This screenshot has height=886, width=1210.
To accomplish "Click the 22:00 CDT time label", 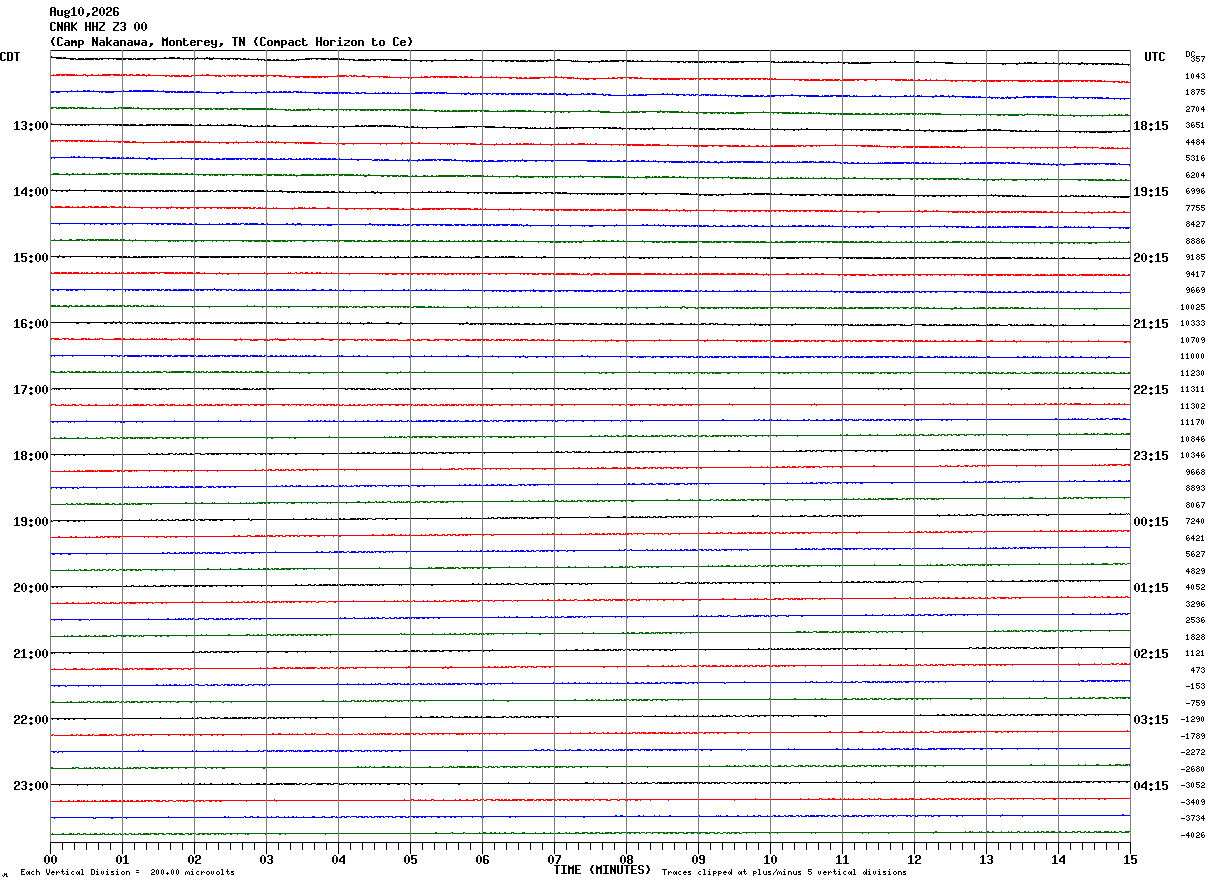I will tap(30, 720).
